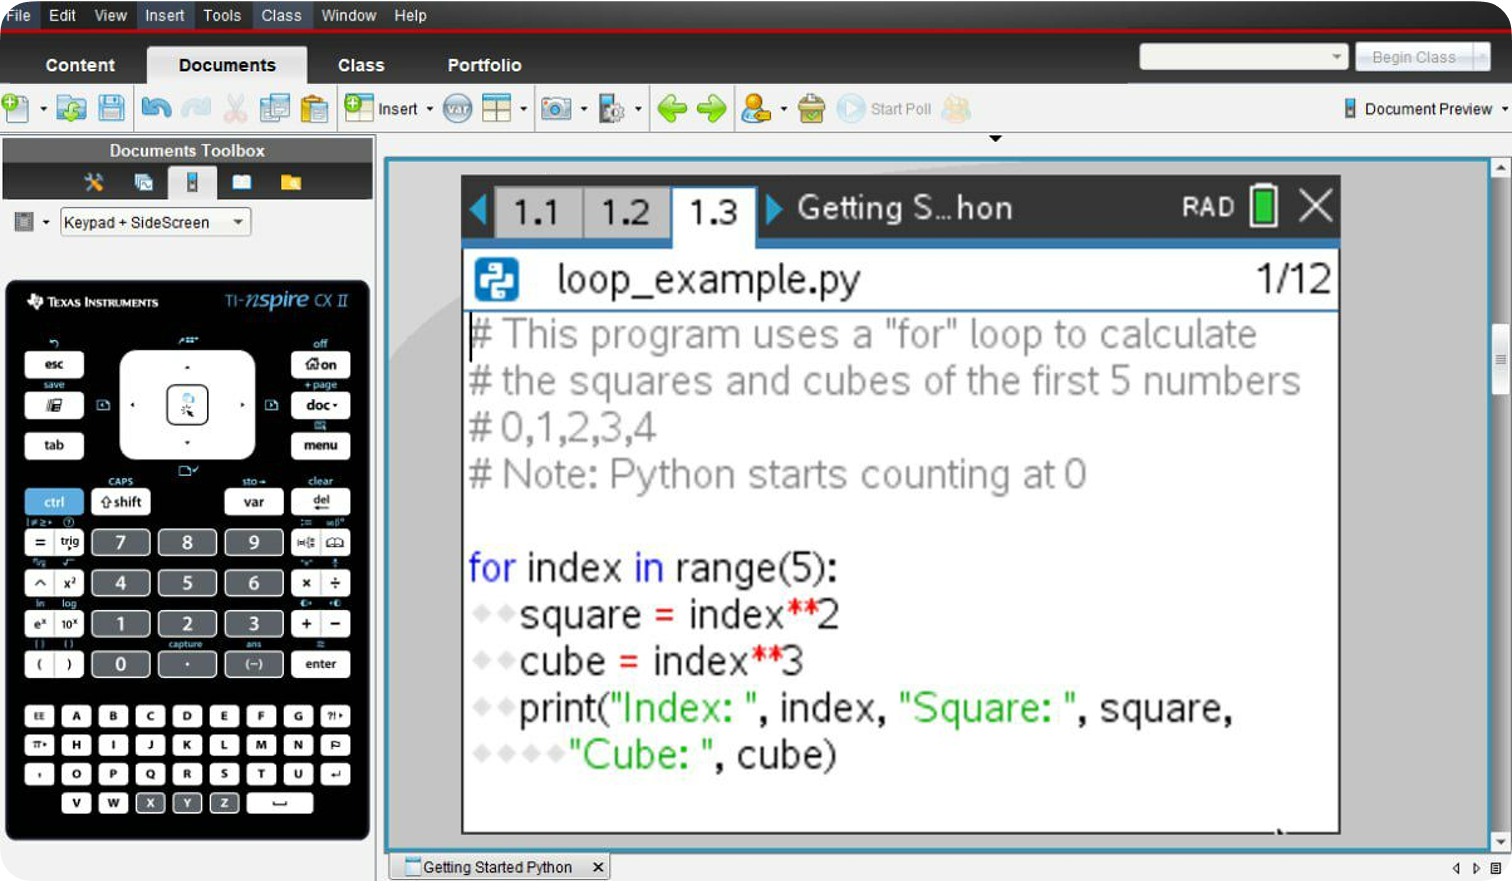Switch to the Content workspace tab
This screenshot has height=881, width=1512.
[x=80, y=65]
